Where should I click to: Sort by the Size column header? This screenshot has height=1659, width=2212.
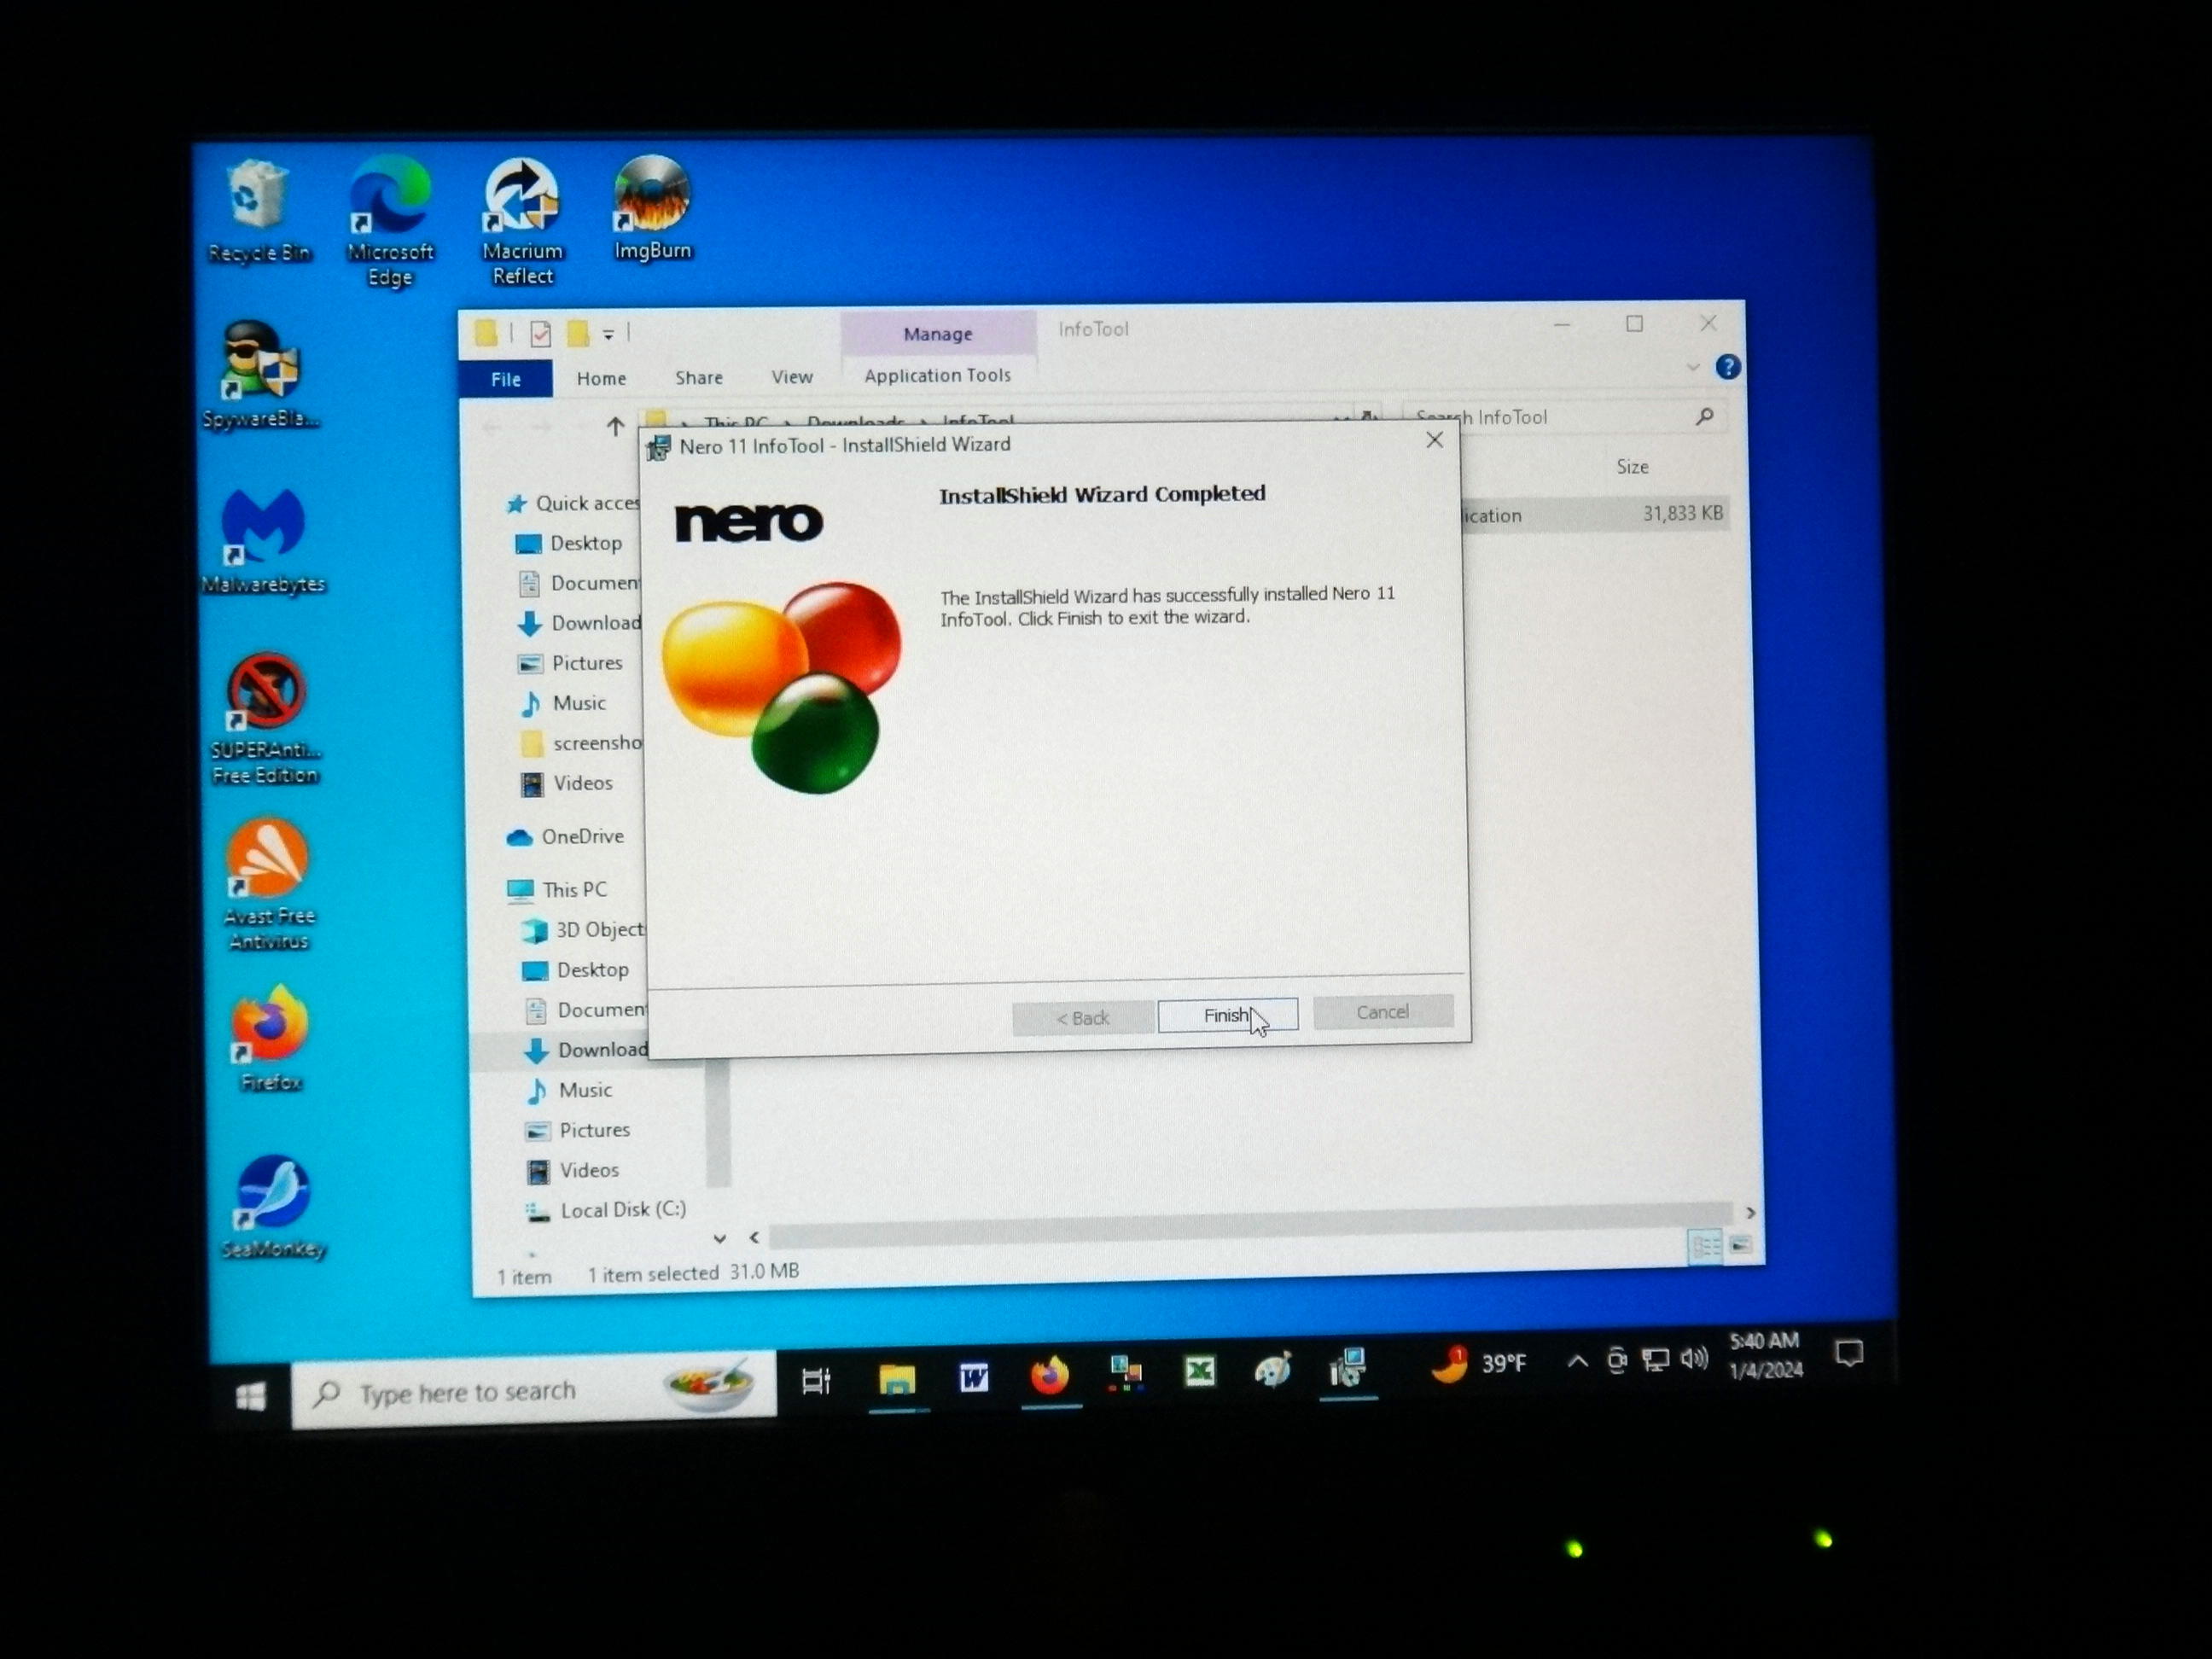tap(1632, 466)
